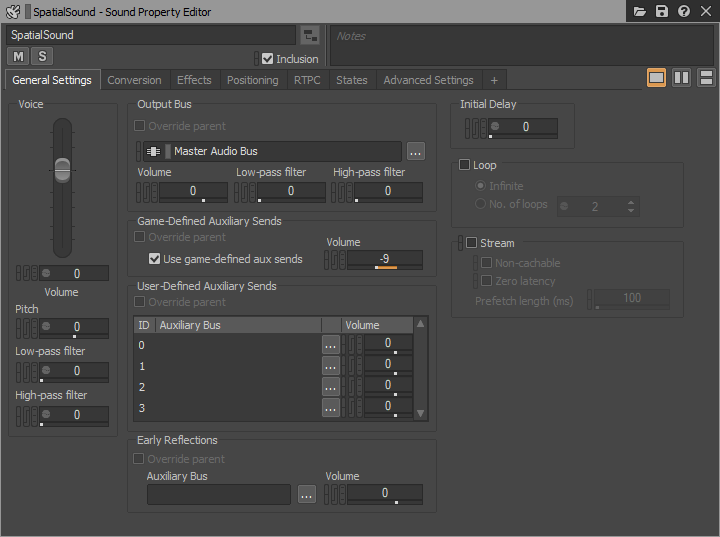This screenshot has height=537, width=720.
Task: Select Infinite loop radio button
Action: [x=480, y=186]
